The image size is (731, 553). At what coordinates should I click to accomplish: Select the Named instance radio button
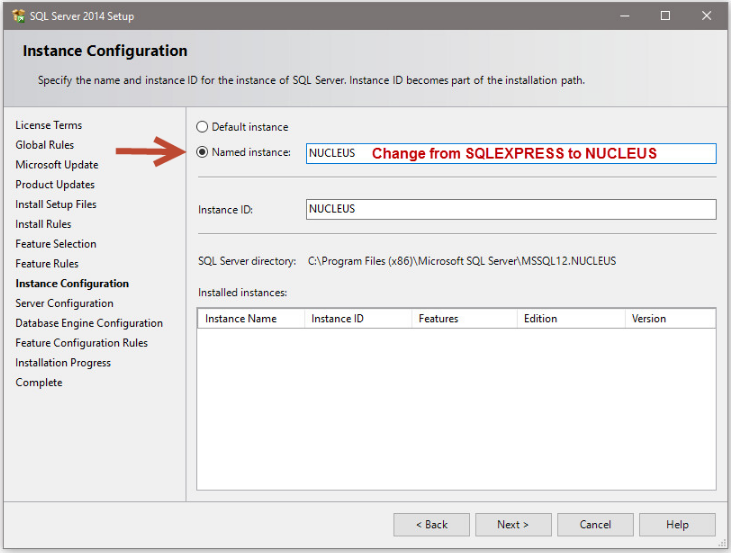coord(203,153)
